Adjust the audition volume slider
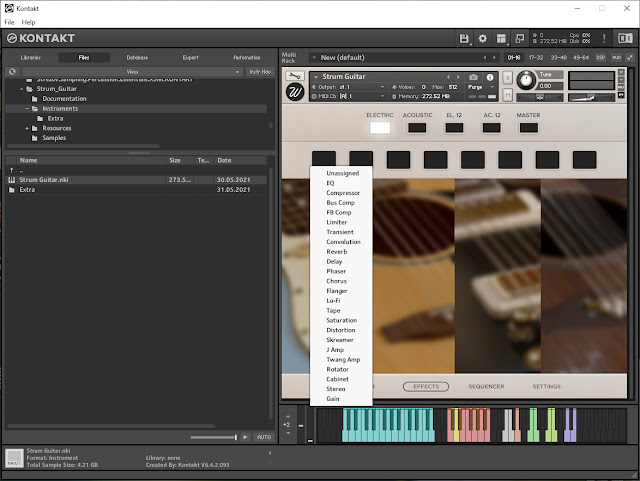Image resolution: width=640 pixels, height=481 pixels. click(x=214, y=437)
